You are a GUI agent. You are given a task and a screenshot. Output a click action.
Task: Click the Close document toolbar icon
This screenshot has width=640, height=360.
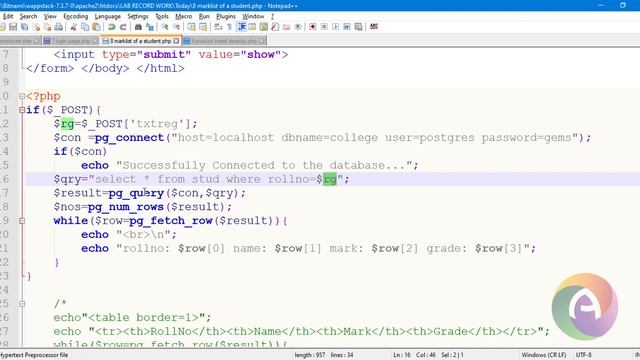coord(36,27)
